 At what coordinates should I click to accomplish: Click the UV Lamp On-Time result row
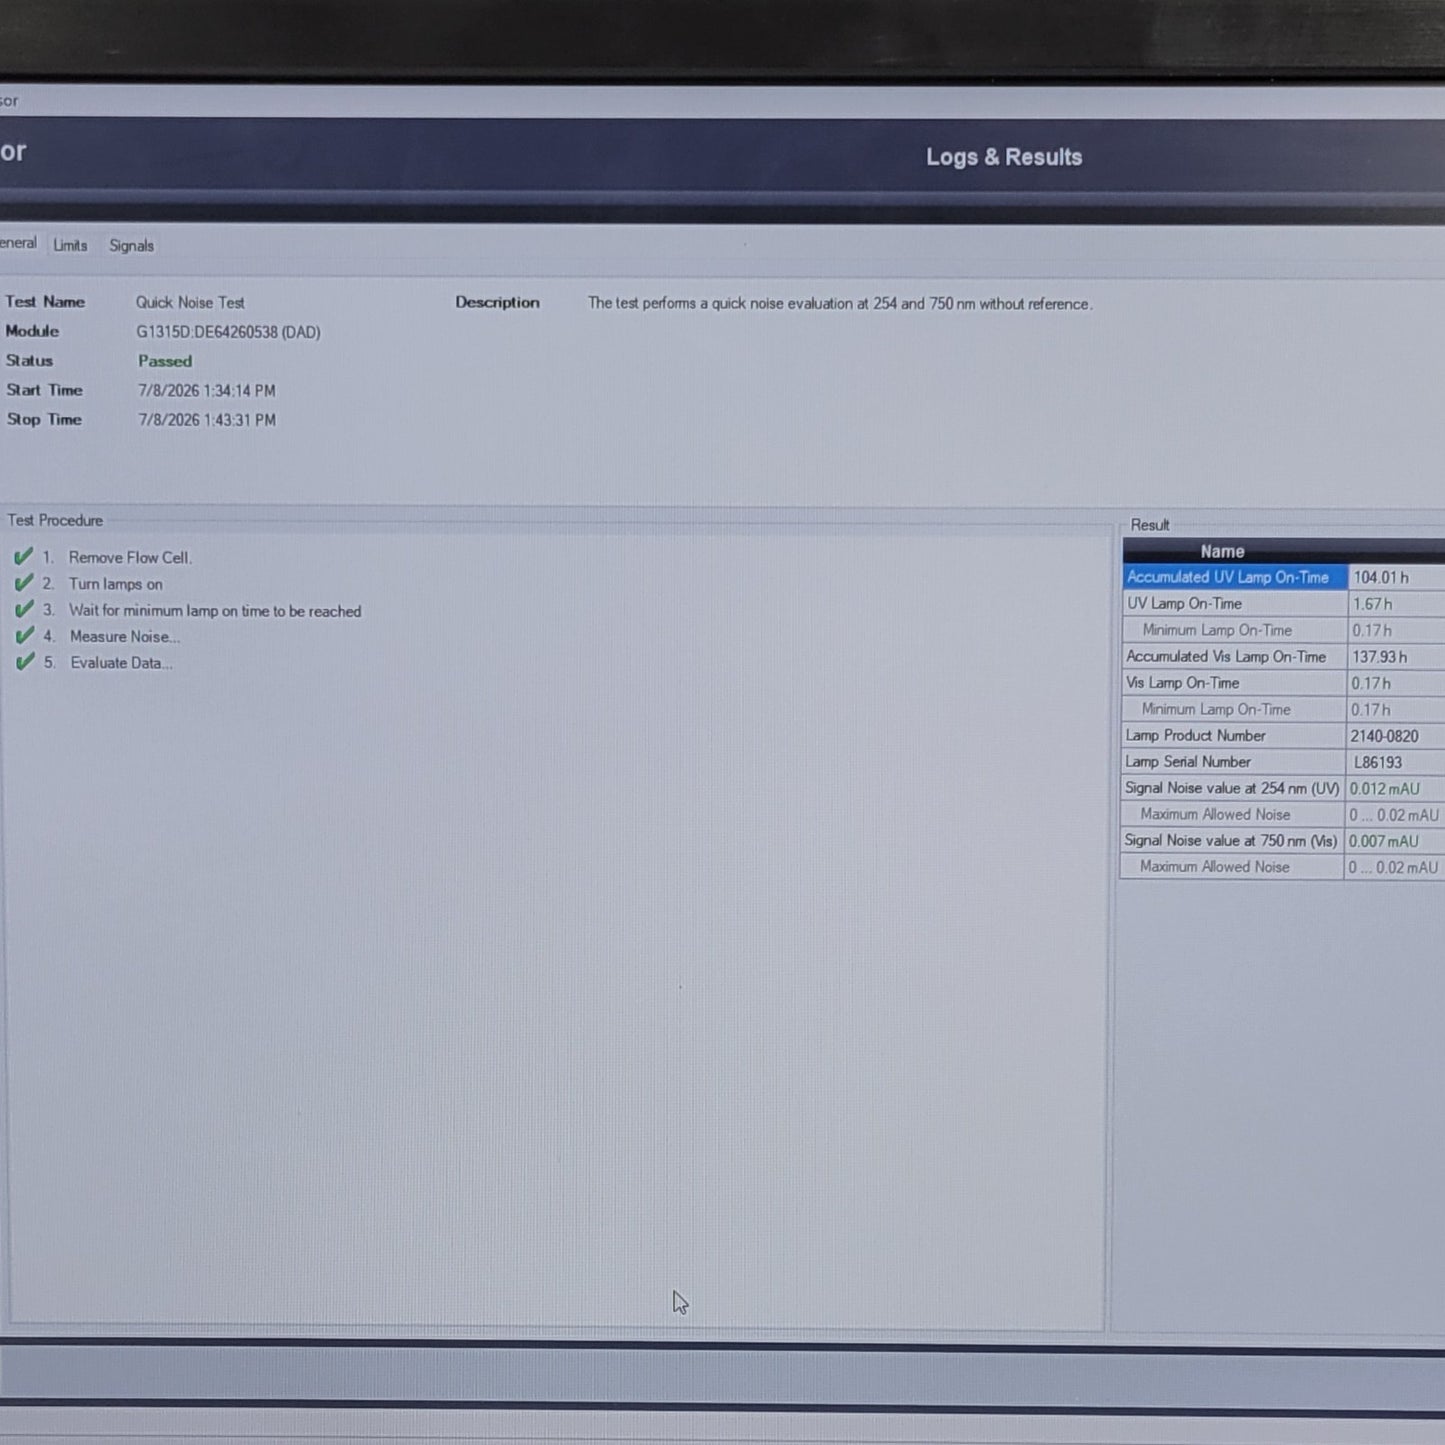(x=1283, y=604)
